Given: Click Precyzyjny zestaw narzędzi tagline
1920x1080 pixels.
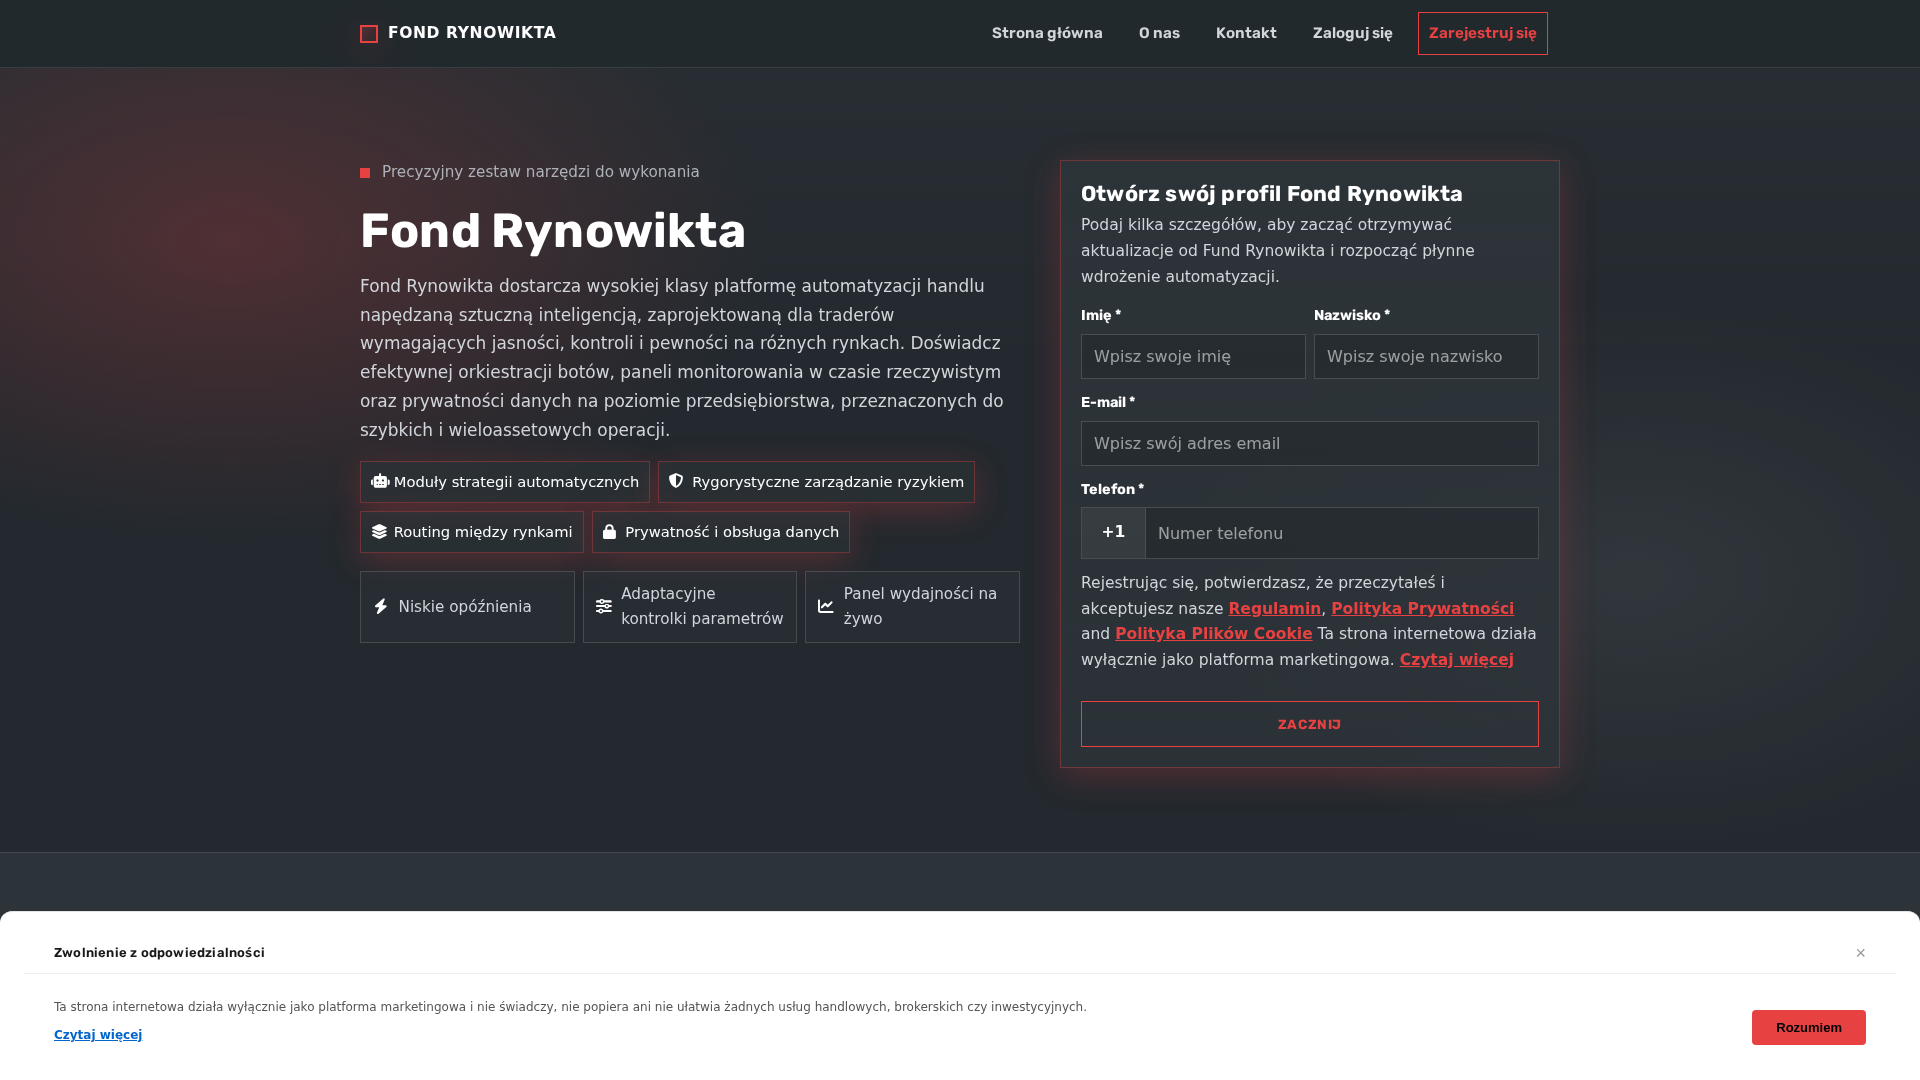Looking at the screenshot, I should click(541, 172).
